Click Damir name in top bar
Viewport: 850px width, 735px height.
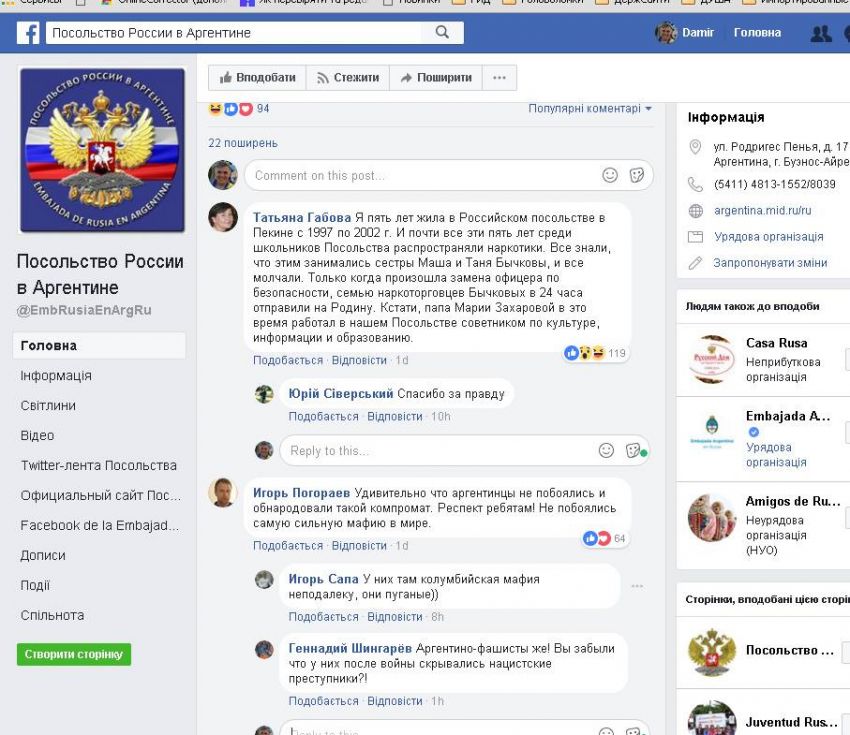(698, 33)
